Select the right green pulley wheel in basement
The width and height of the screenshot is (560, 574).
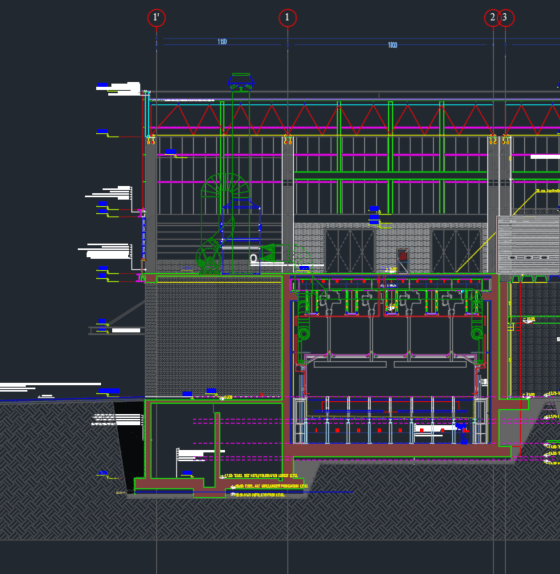pyautogui.click(x=477, y=334)
